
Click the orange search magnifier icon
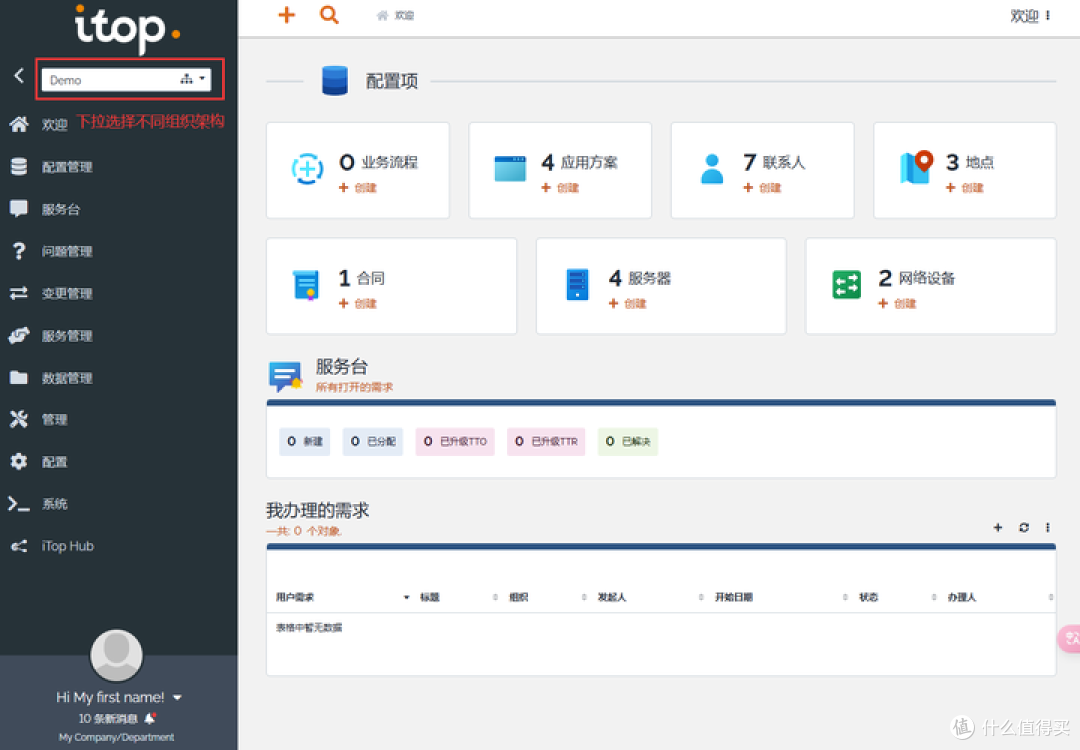(329, 14)
